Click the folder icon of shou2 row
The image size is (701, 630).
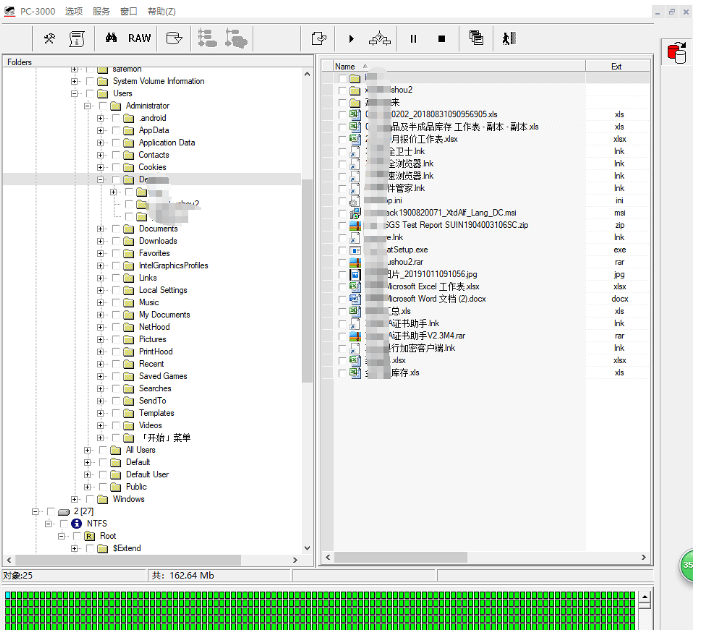tap(355, 90)
